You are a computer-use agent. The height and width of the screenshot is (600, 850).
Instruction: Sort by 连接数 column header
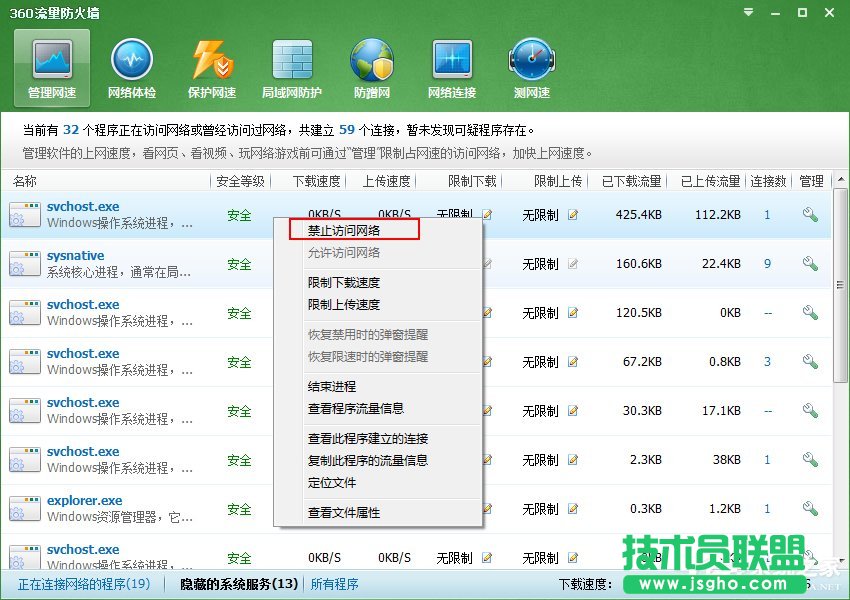(x=768, y=181)
